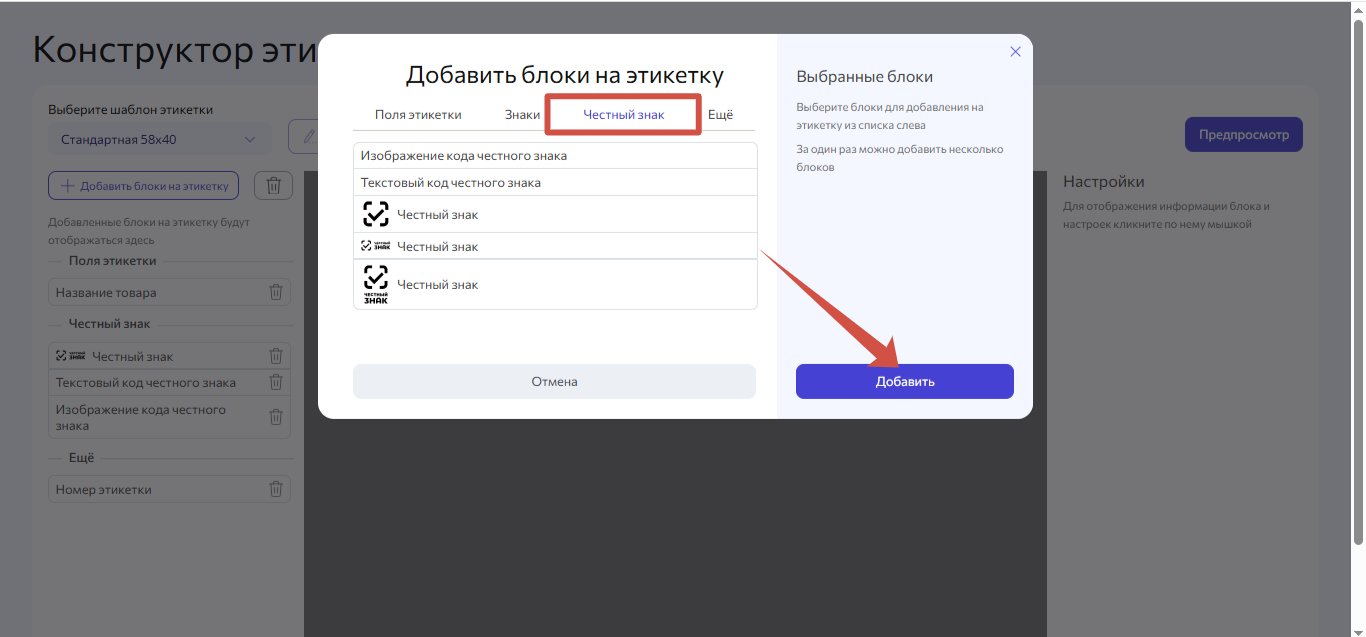Remove the Номер этикетки block
This screenshot has height=637, width=1366.
click(x=276, y=489)
